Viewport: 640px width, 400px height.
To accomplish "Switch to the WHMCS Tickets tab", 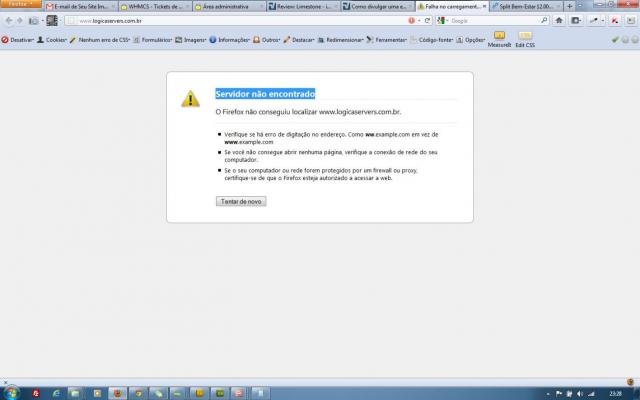I will (x=155, y=7).
